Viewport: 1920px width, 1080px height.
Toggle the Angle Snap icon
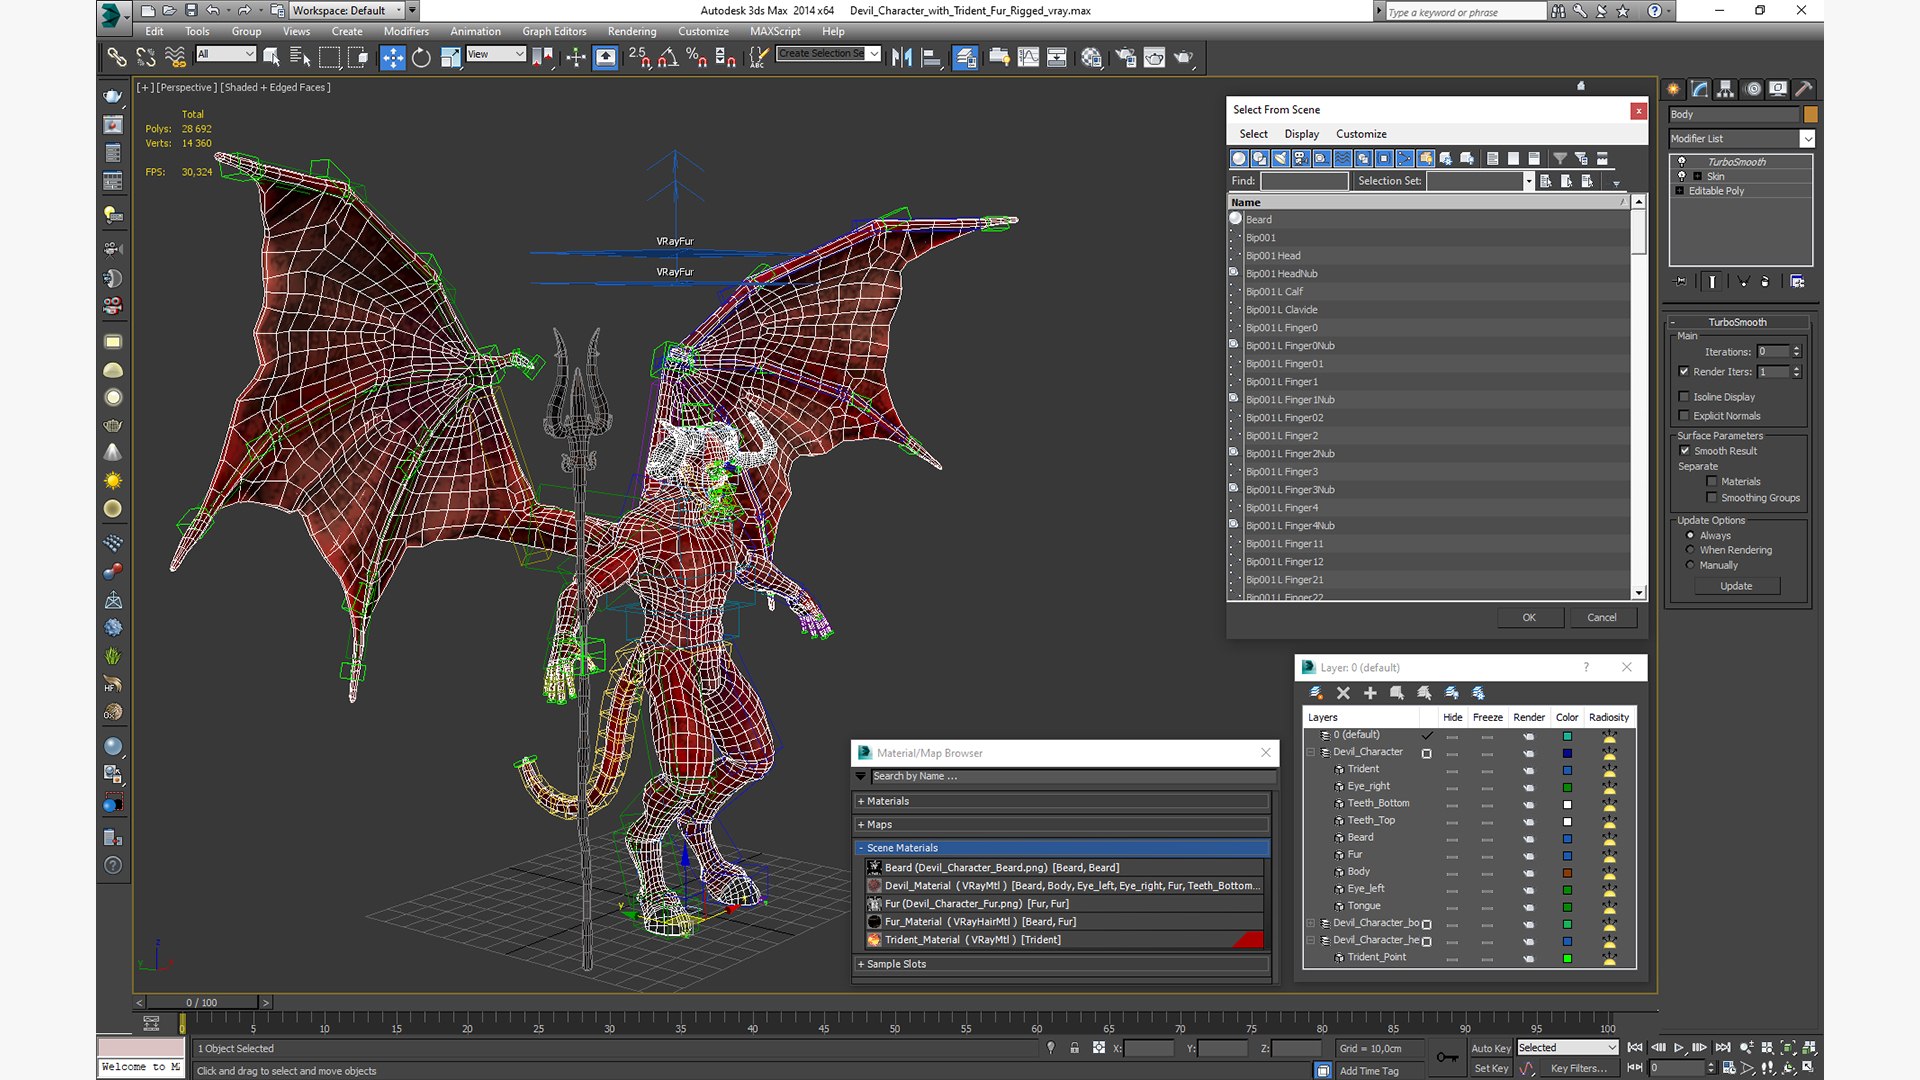pyautogui.click(x=668, y=58)
